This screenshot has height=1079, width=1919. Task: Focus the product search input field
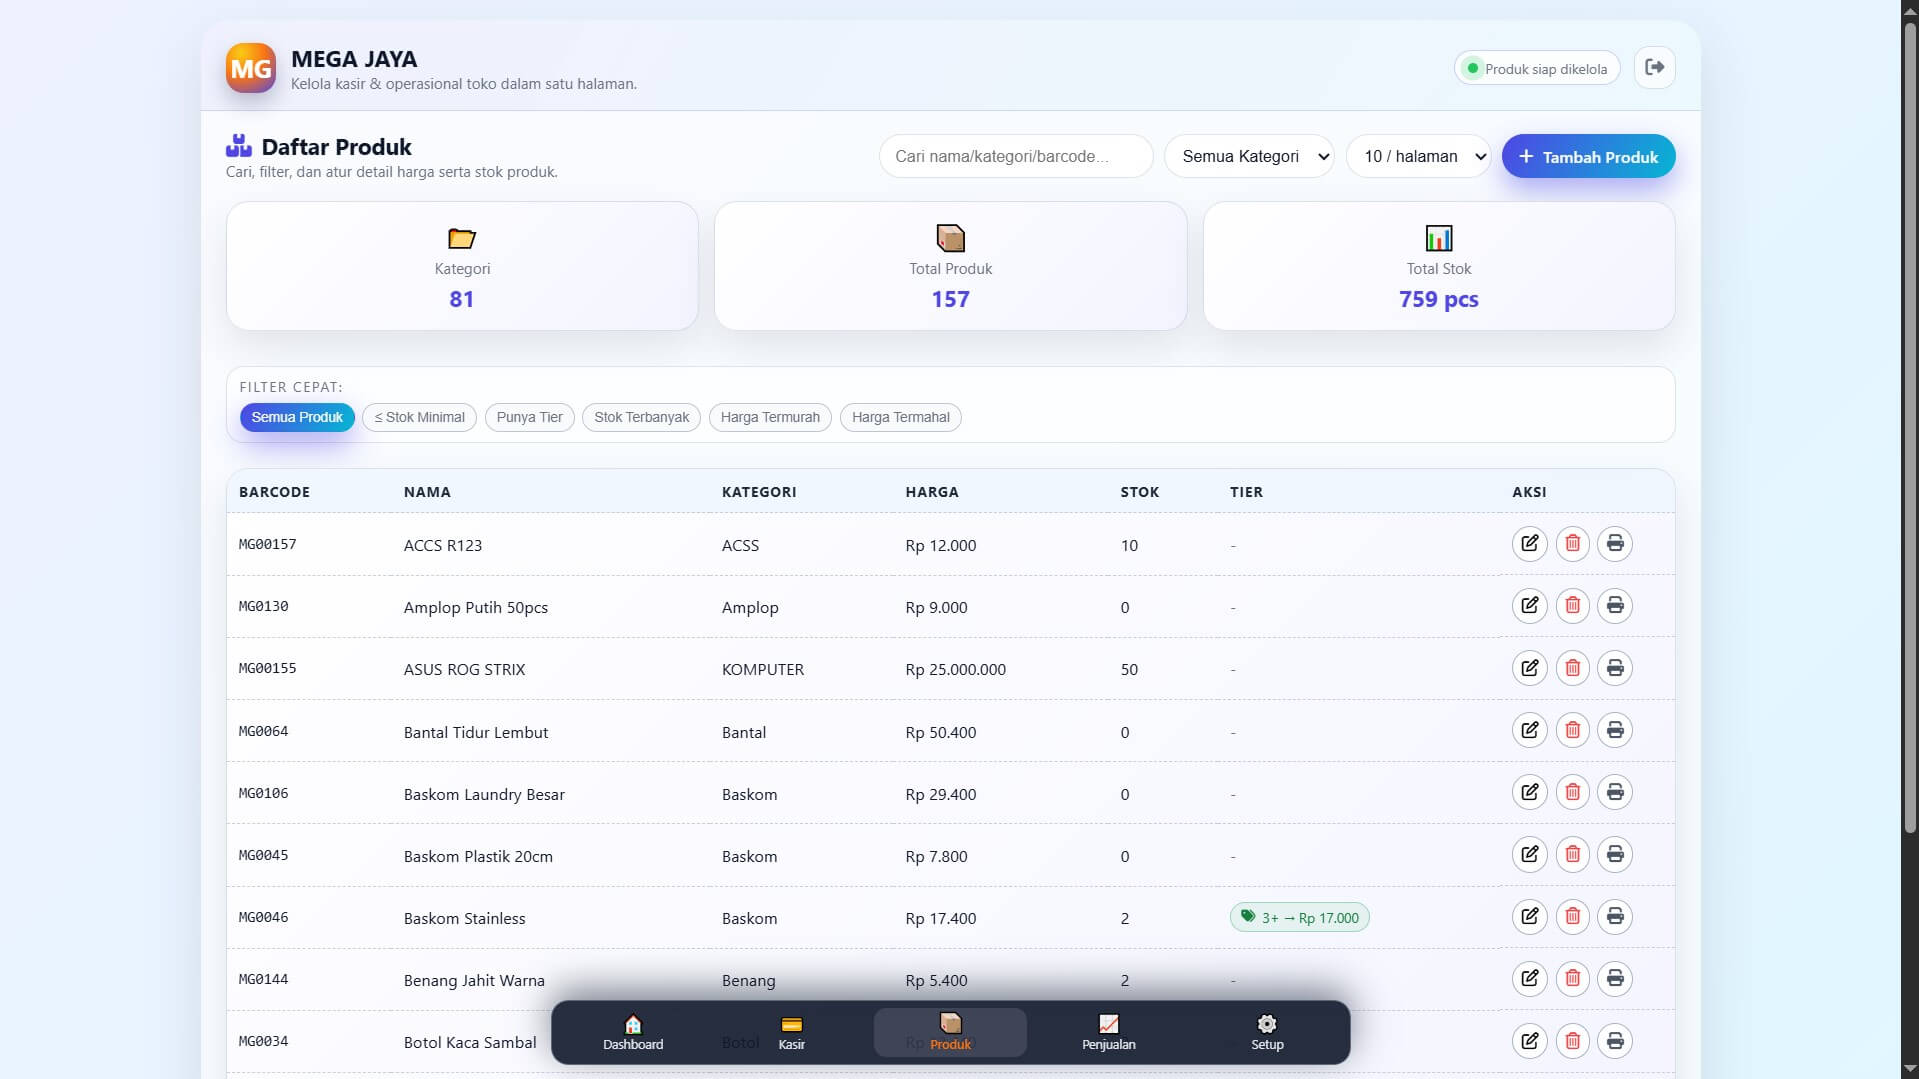pyautogui.click(x=1015, y=157)
